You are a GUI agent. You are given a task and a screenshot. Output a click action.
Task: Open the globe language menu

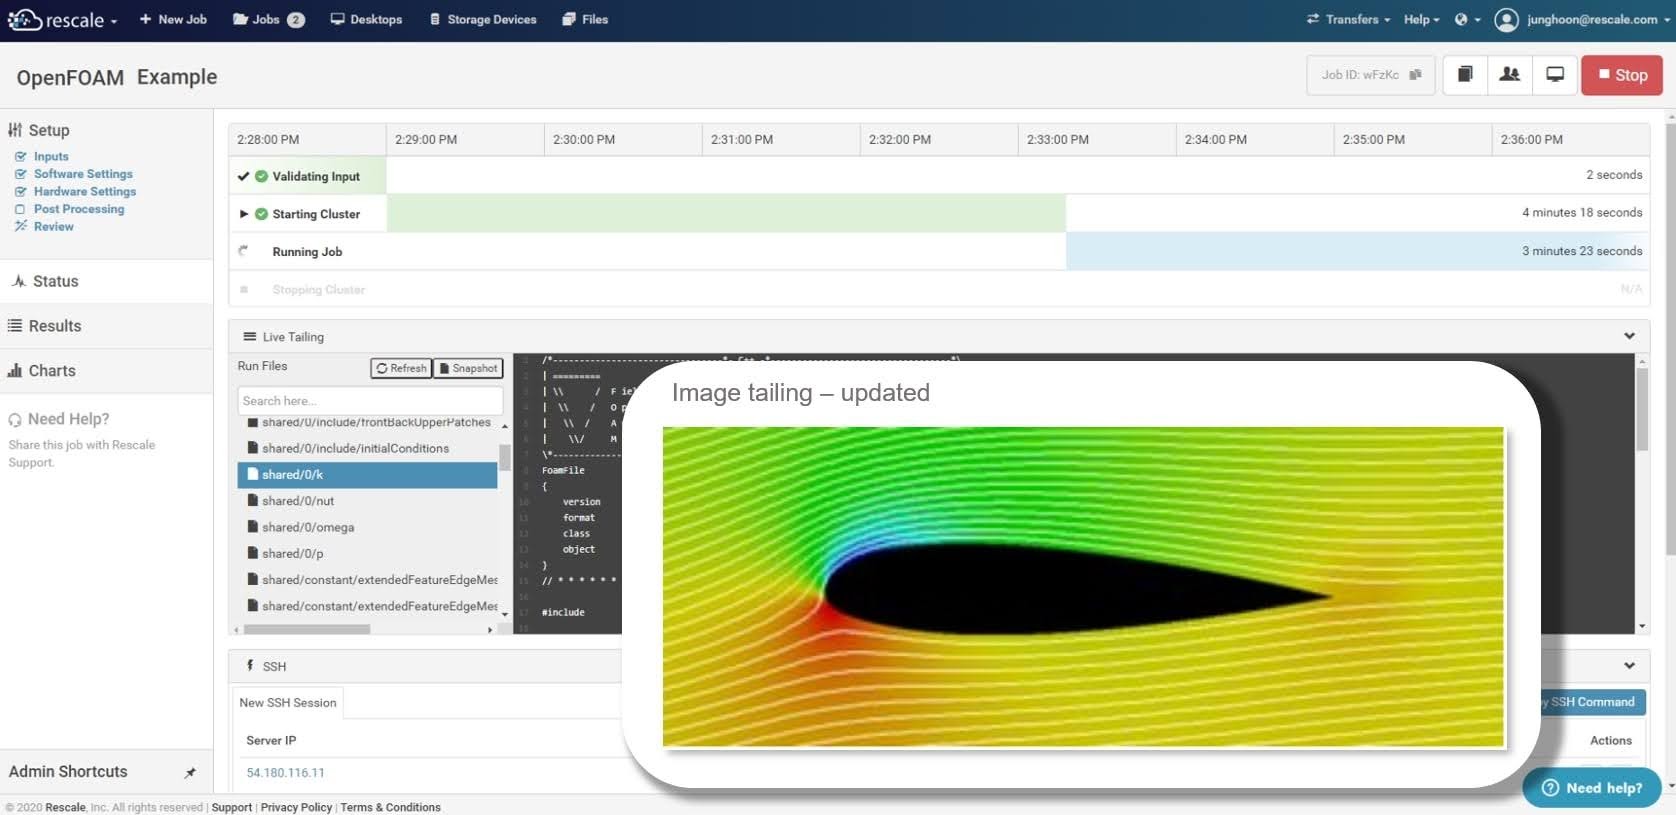click(1466, 20)
